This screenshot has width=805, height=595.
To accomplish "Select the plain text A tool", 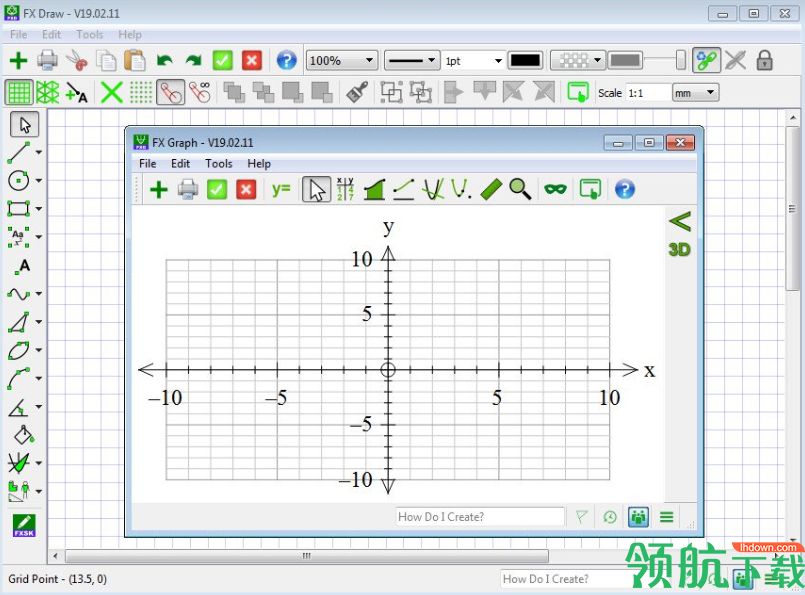I will 23,266.
